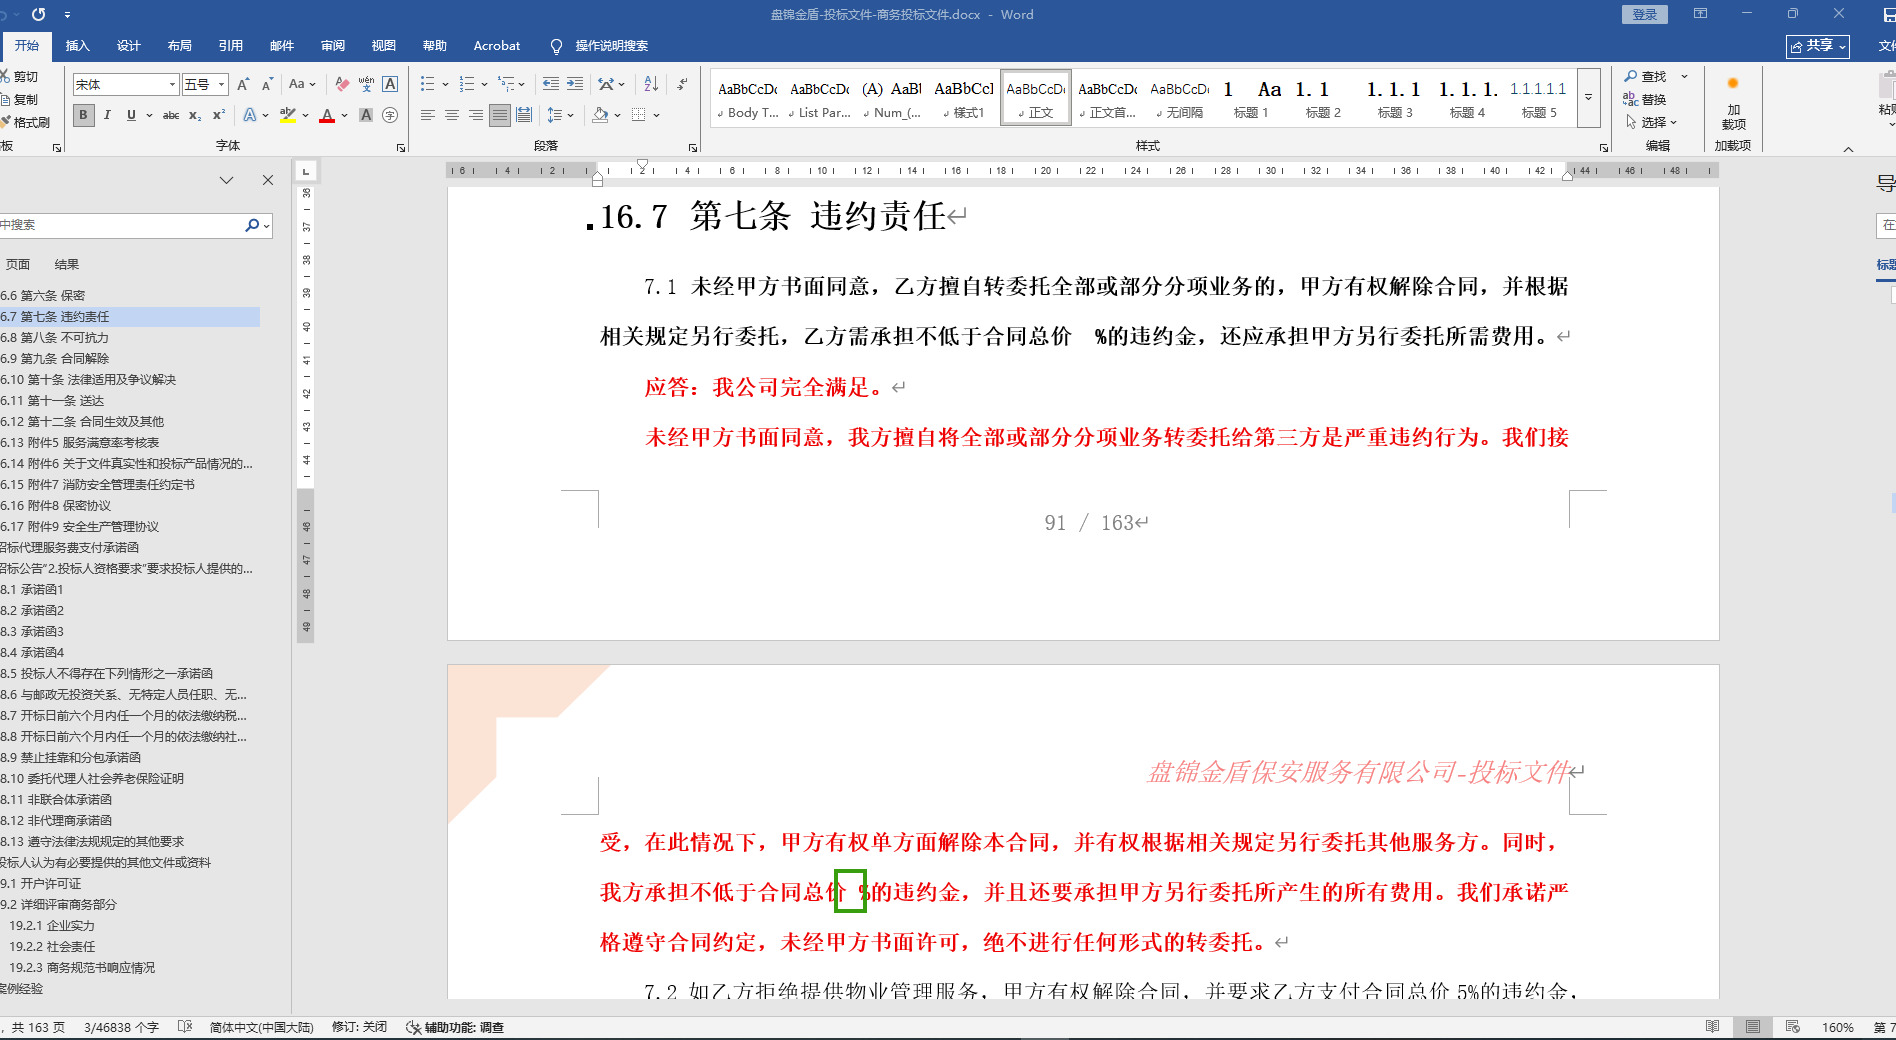1896x1040 pixels.
Task: Apply the yellow text highlight color
Action: pyautogui.click(x=287, y=116)
